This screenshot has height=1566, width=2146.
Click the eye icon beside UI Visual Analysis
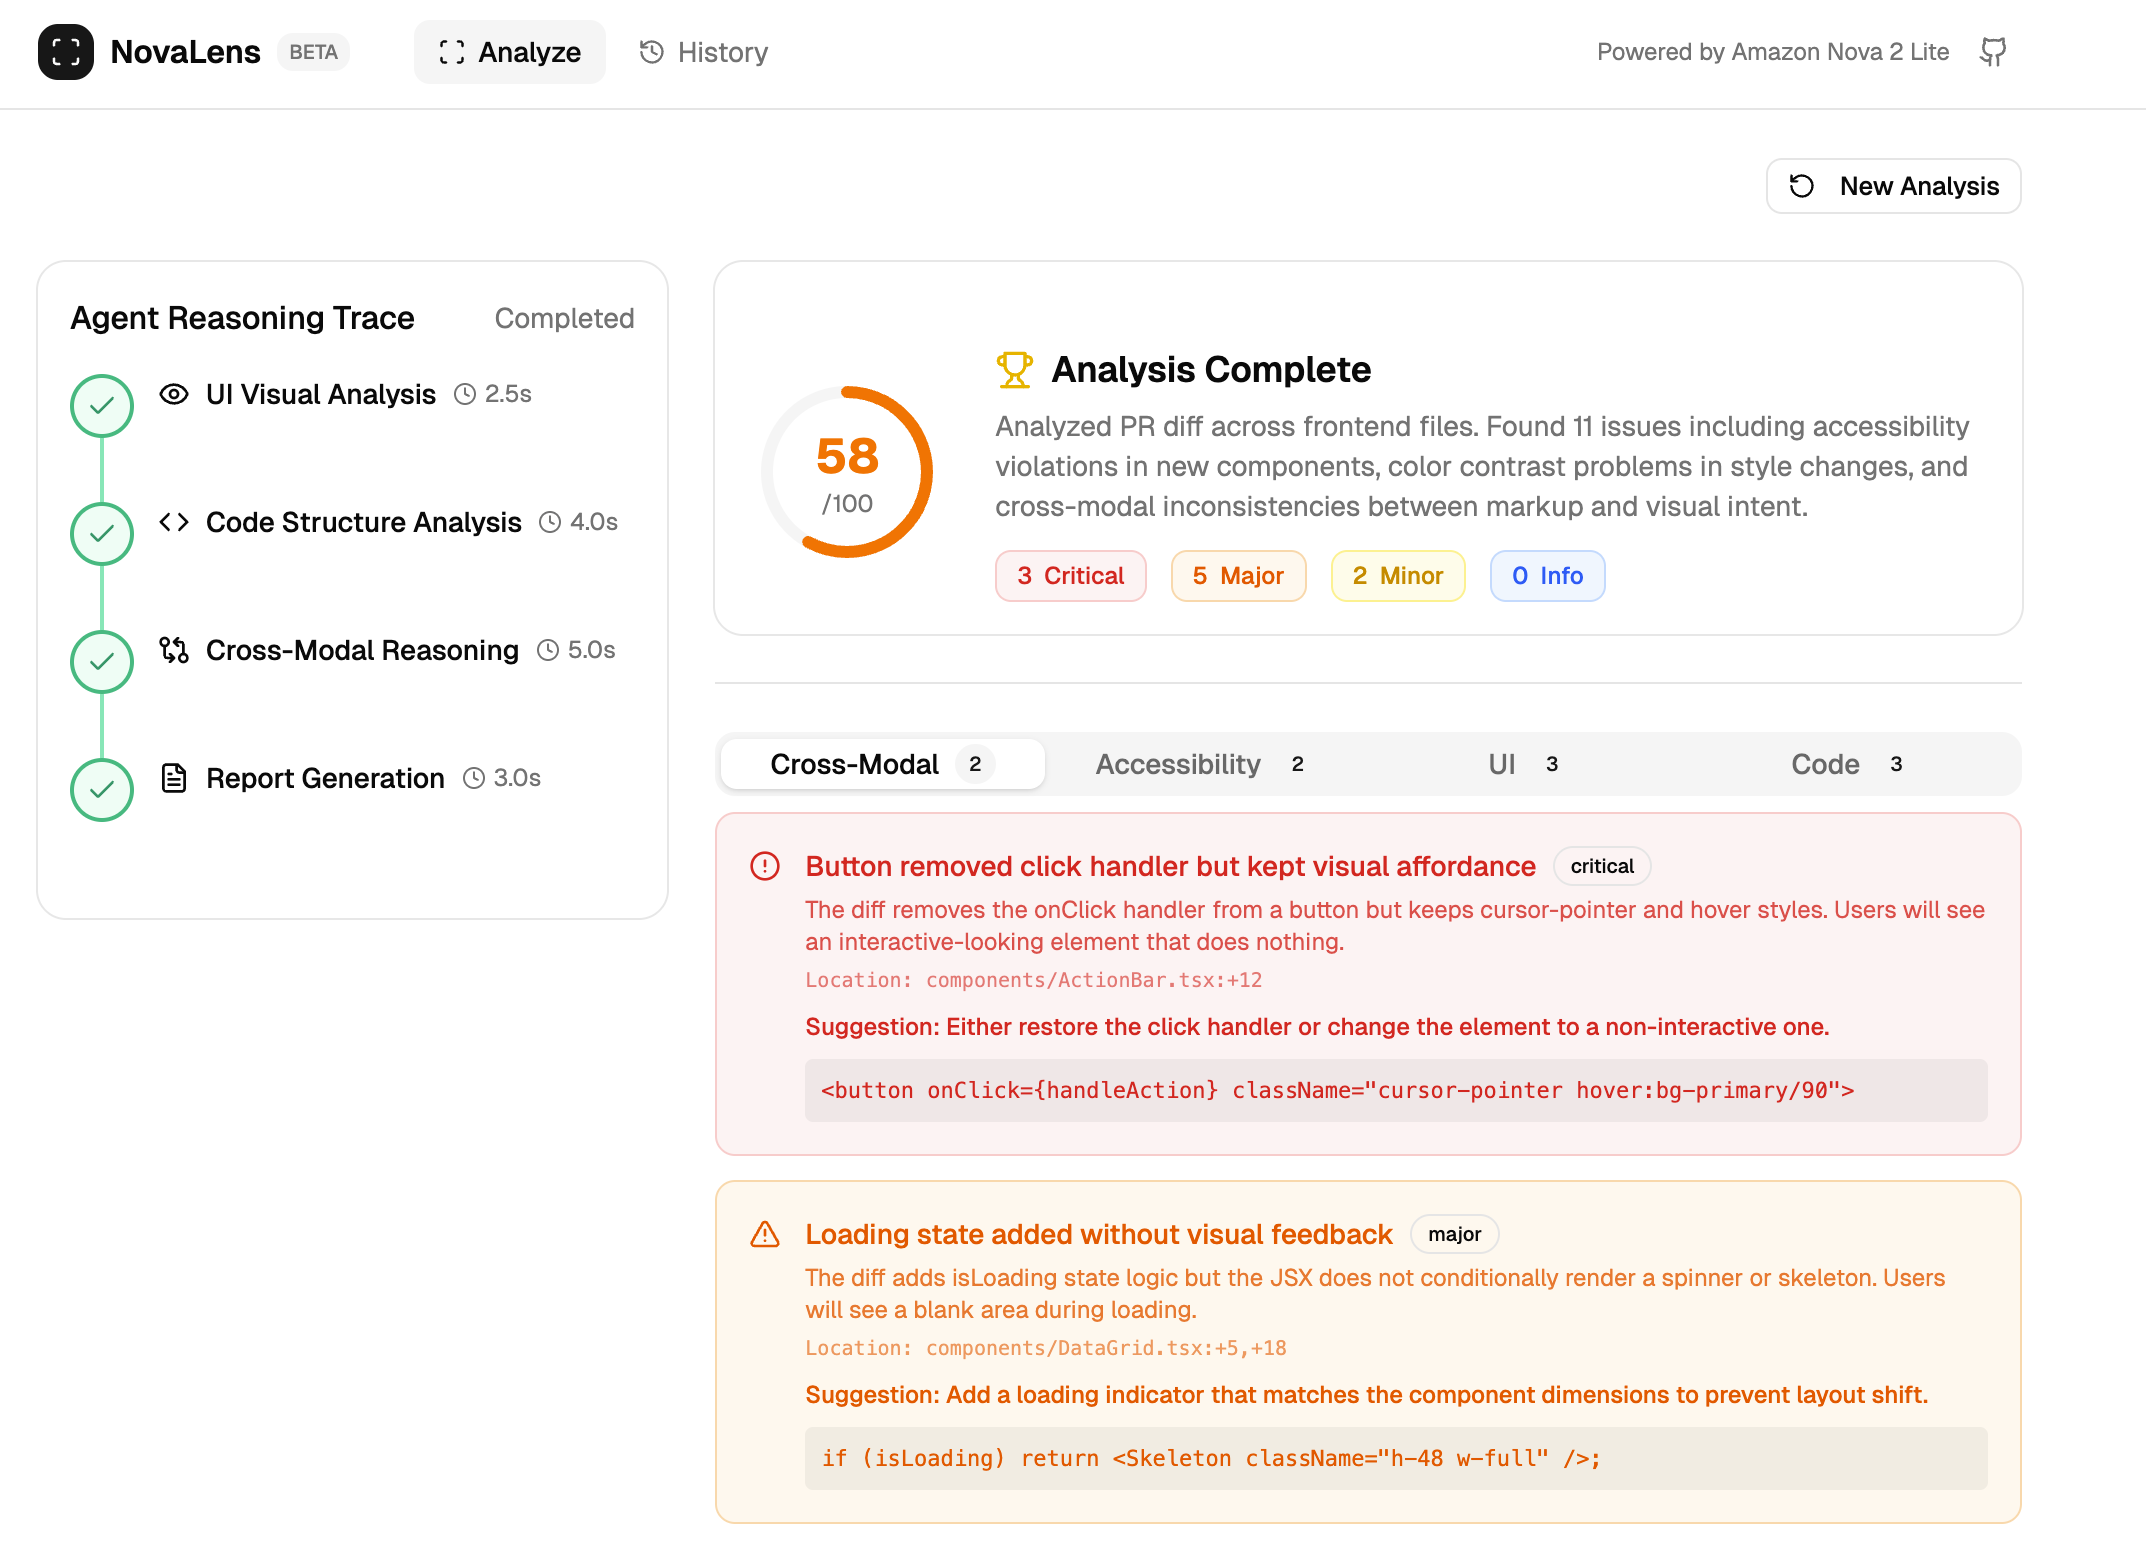click(174, 394)
